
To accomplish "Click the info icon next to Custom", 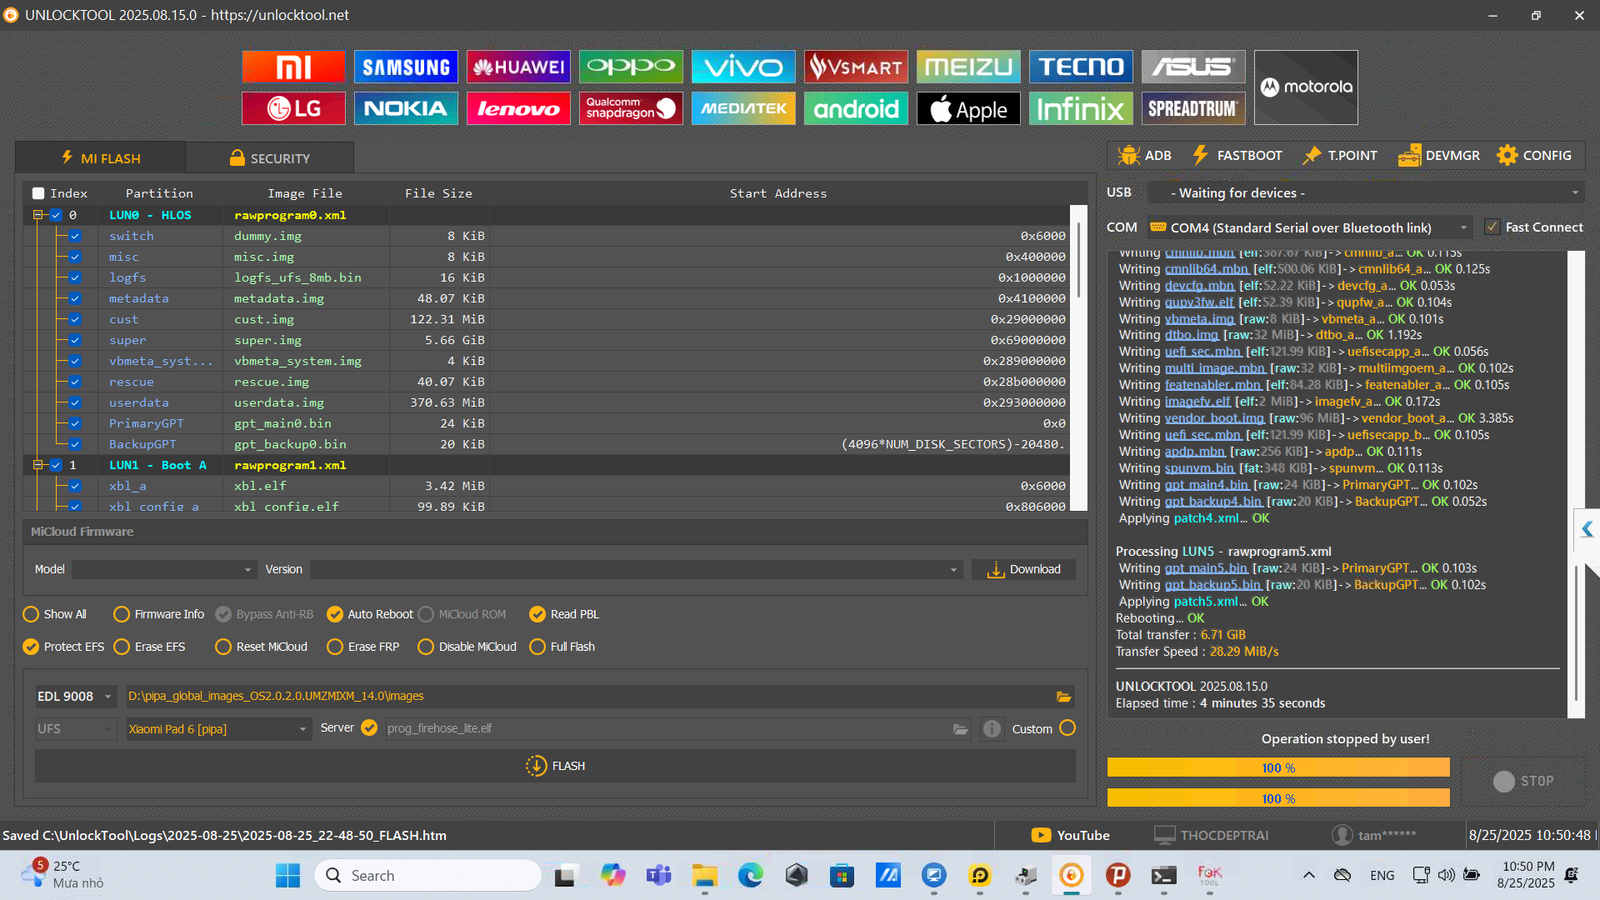I will point(992,729).
